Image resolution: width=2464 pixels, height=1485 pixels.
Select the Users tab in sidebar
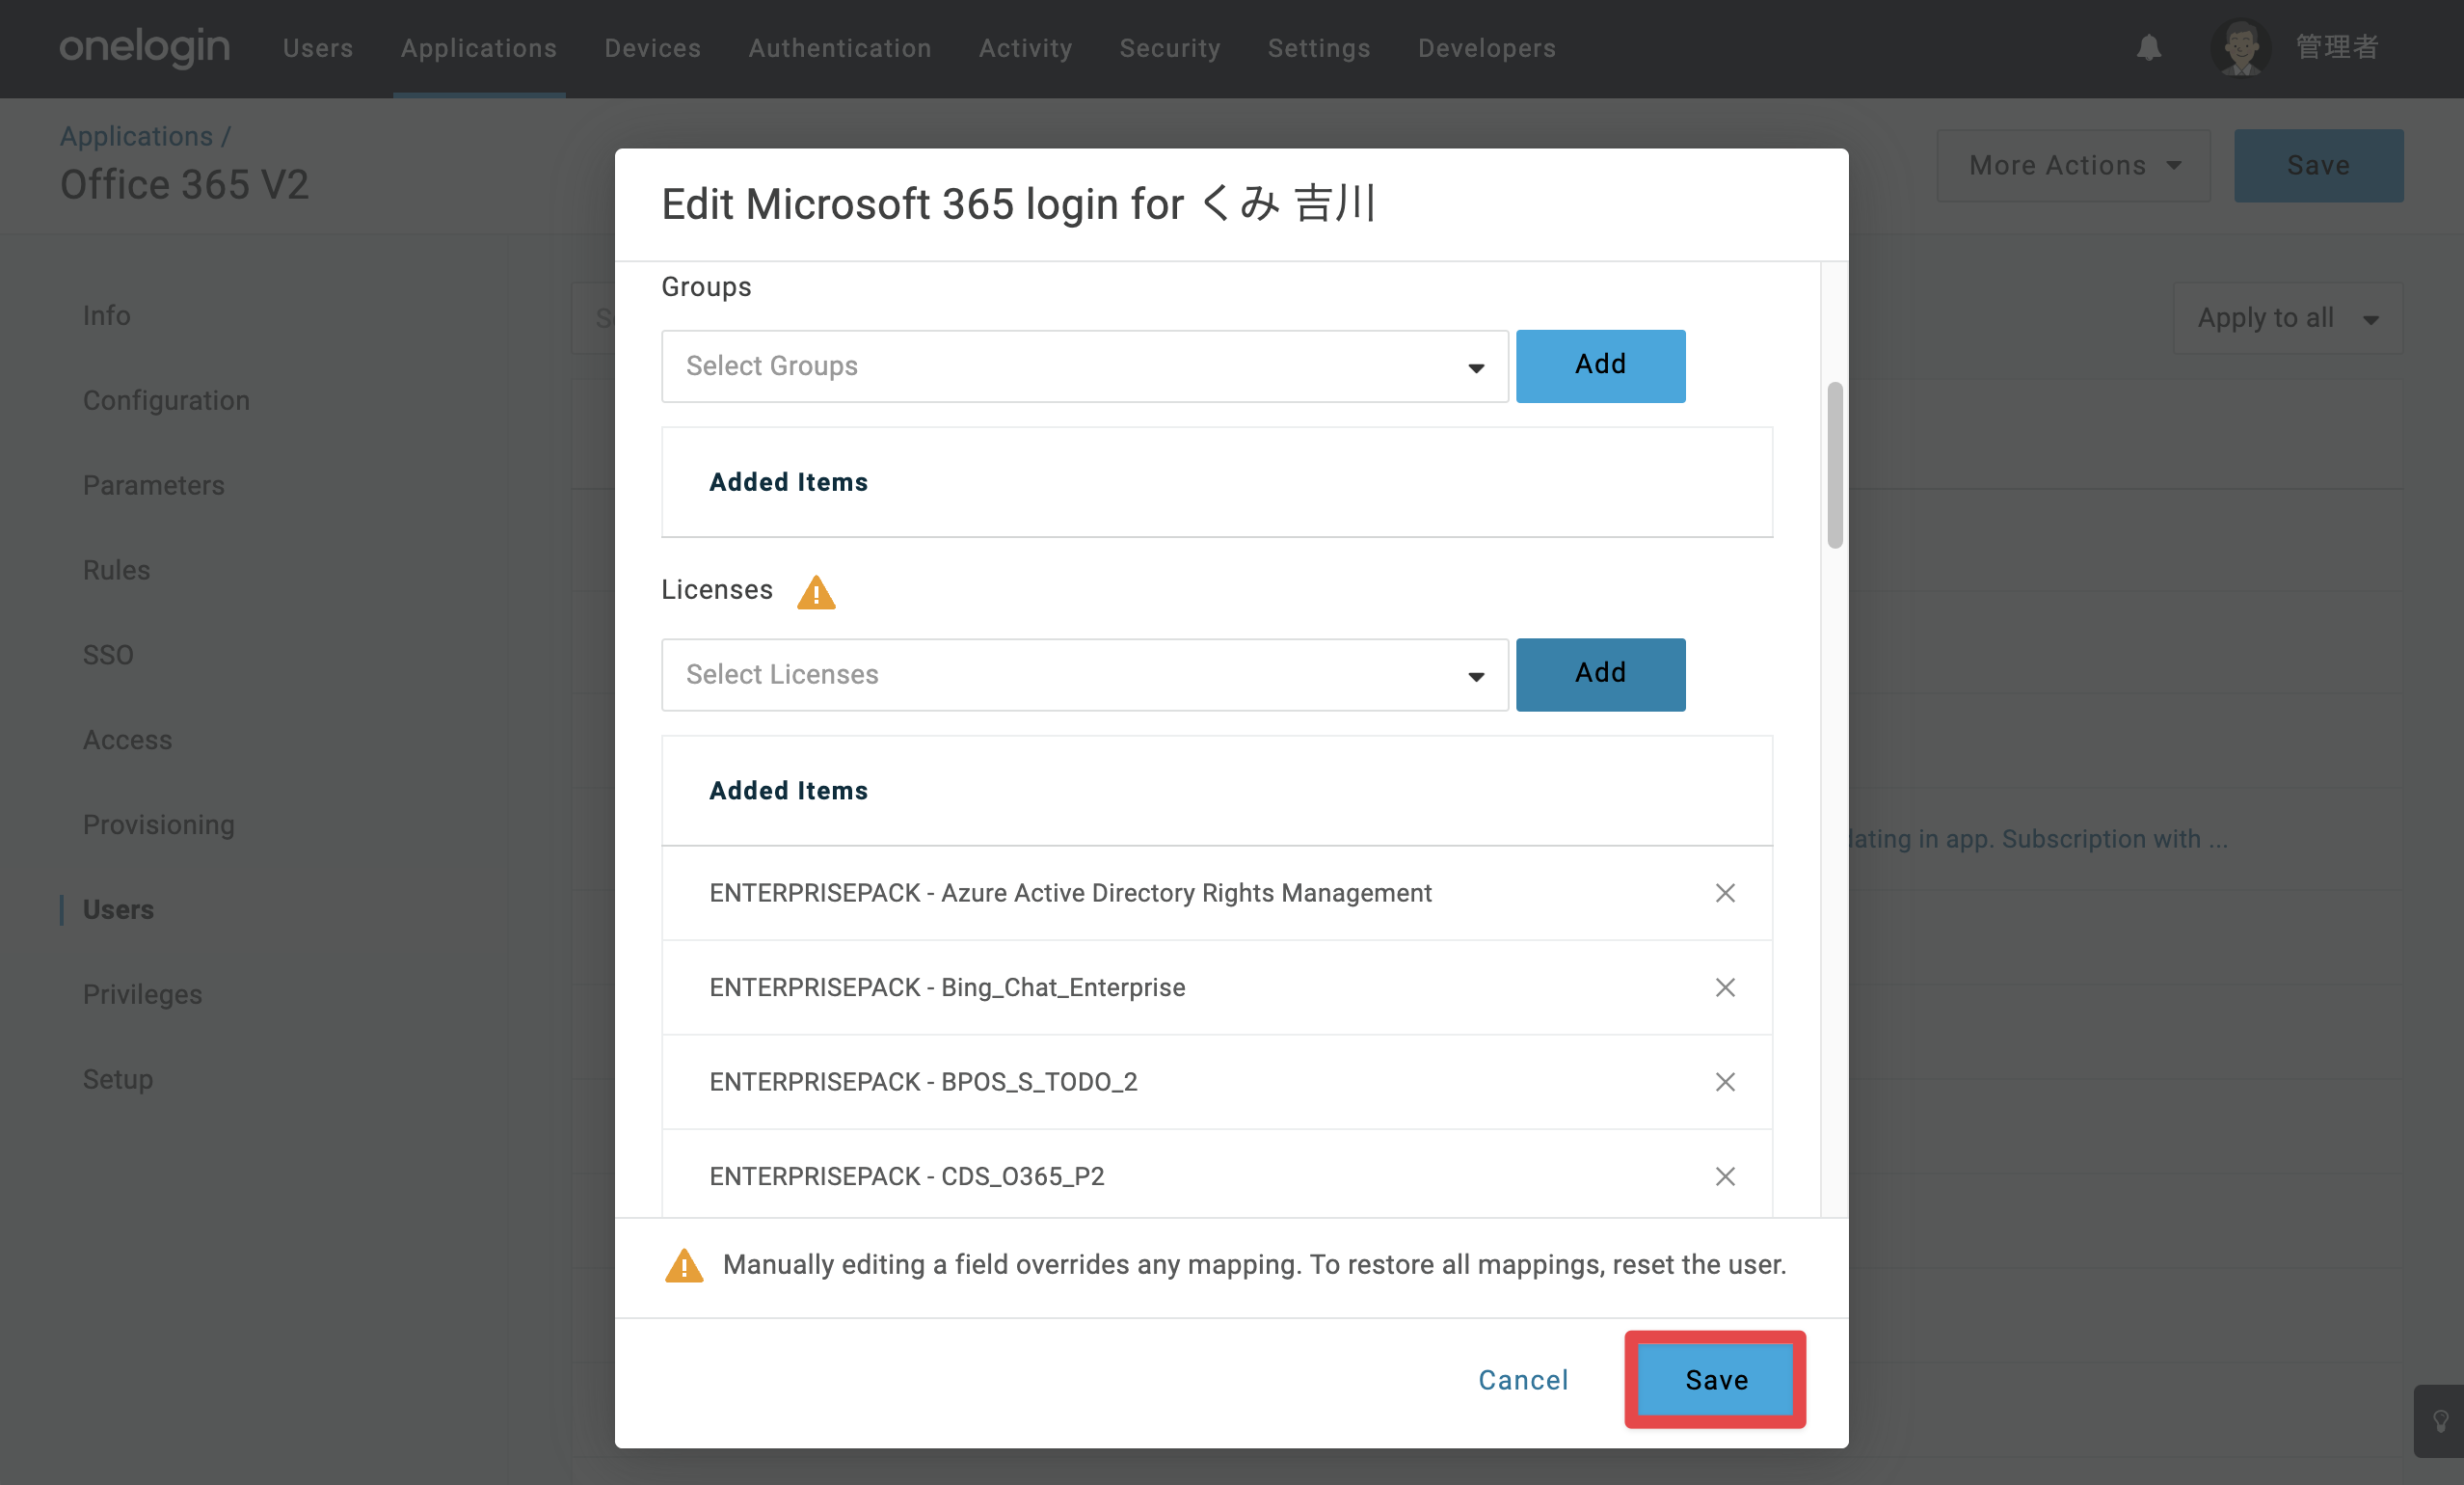pyautogui.click(x=118, y=910)
